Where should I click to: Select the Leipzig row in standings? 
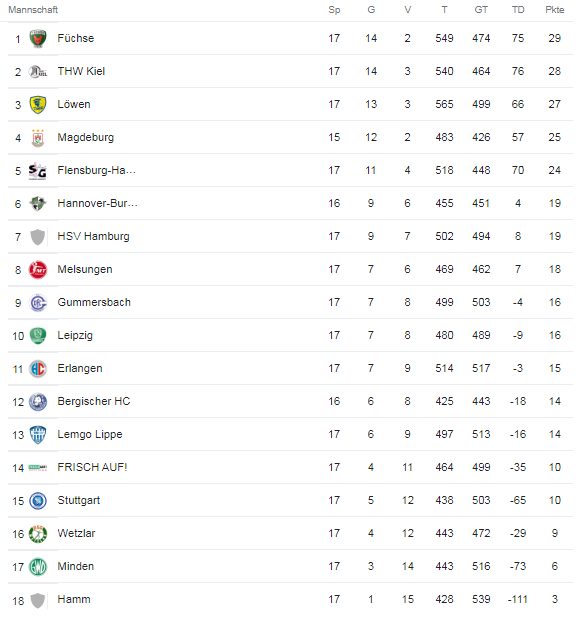(x=291, y=335)
